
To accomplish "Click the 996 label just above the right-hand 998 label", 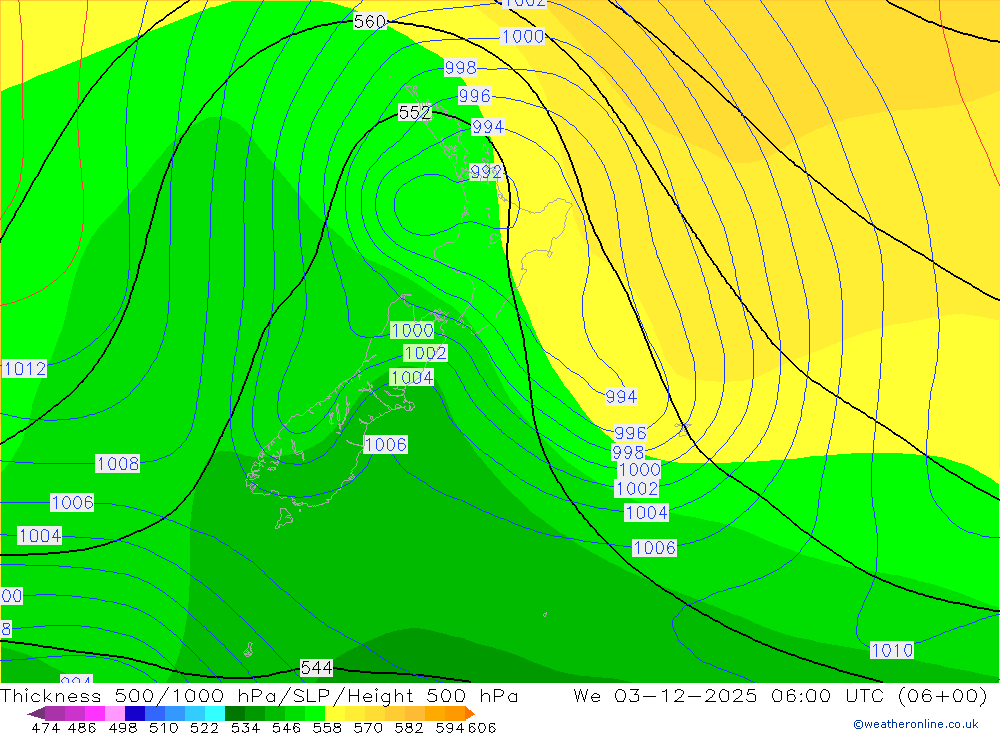I will click(631, 433).
